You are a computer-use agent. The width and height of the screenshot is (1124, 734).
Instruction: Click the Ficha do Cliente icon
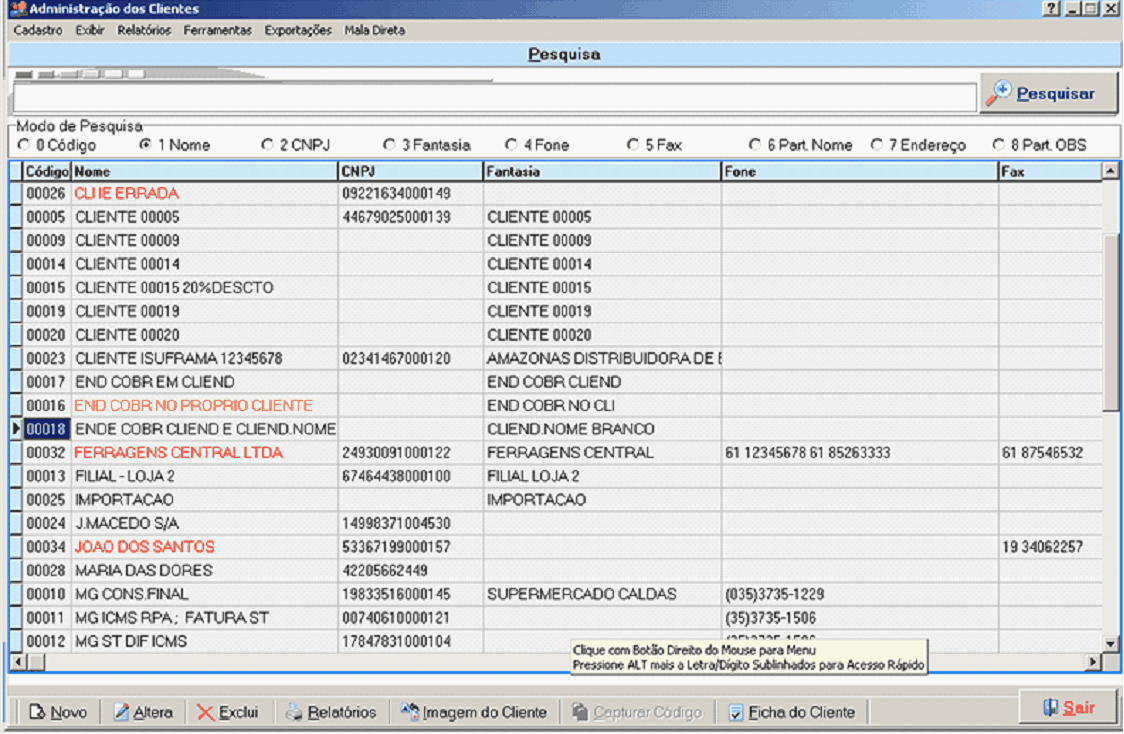click(736, 712)
